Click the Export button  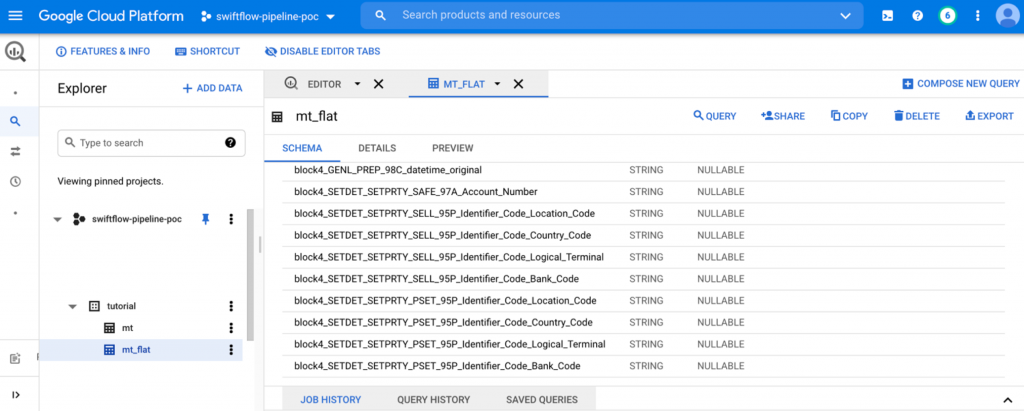pyautogui.click(x=989, y=116)
